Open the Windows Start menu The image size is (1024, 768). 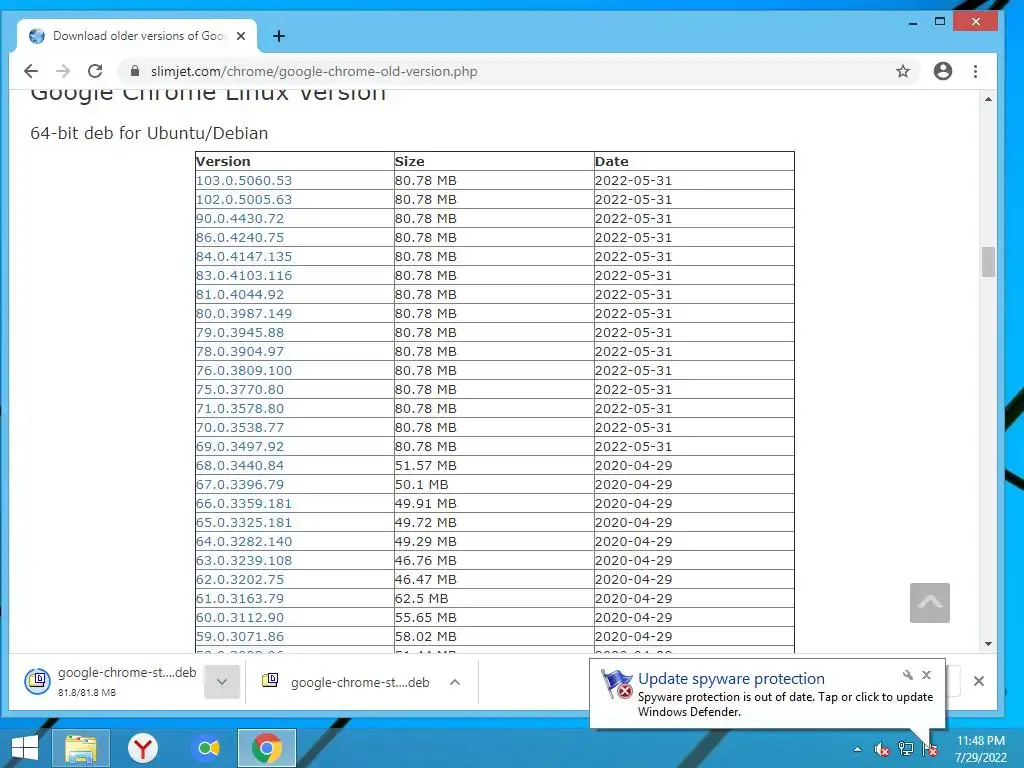pos(24,748)
